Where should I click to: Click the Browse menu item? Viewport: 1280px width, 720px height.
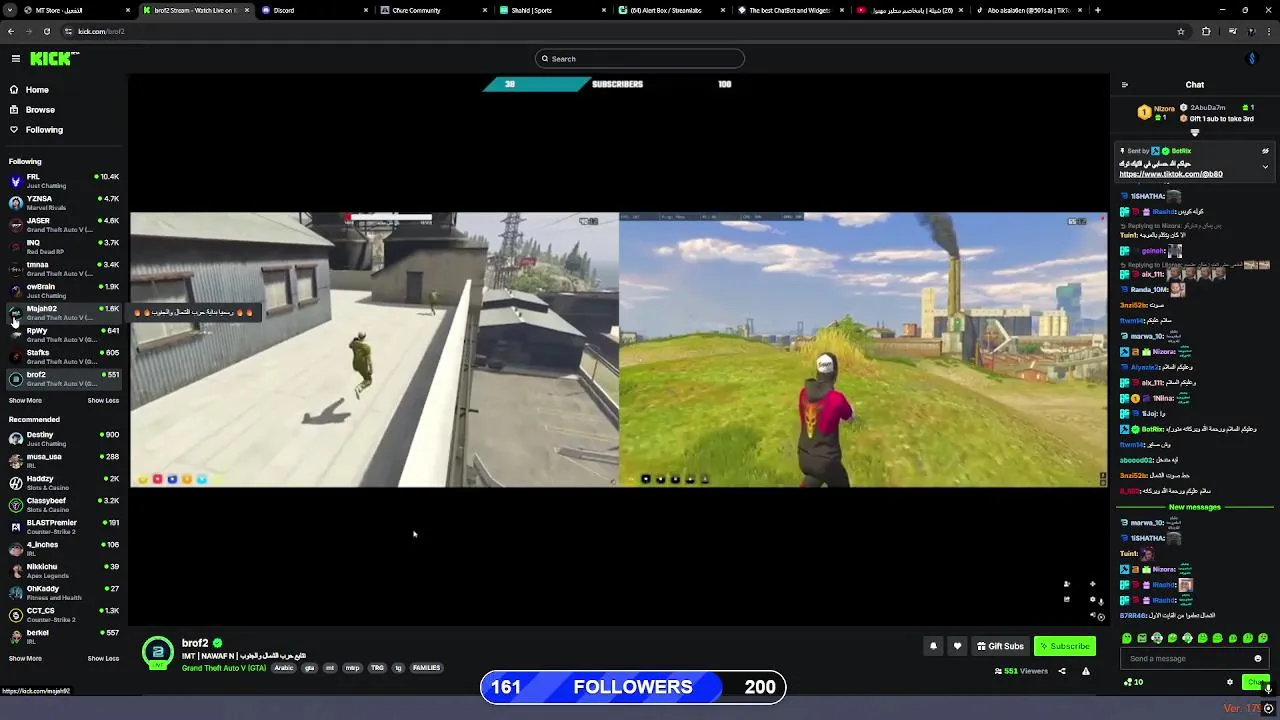click(x=40, y=110)
